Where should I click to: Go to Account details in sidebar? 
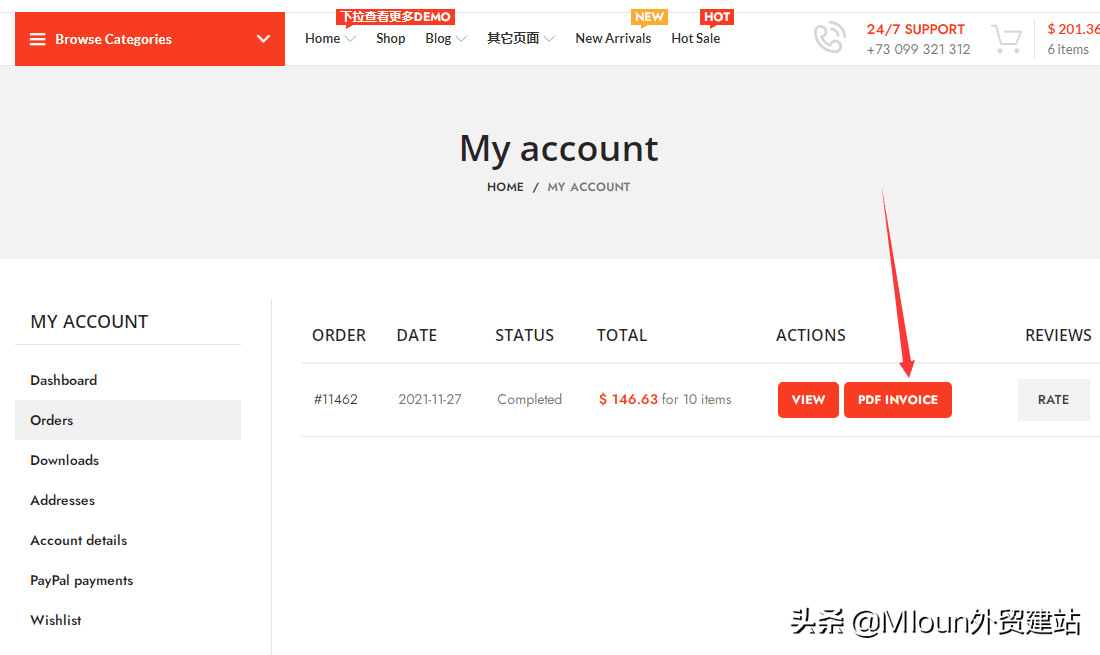coord(78,540)
